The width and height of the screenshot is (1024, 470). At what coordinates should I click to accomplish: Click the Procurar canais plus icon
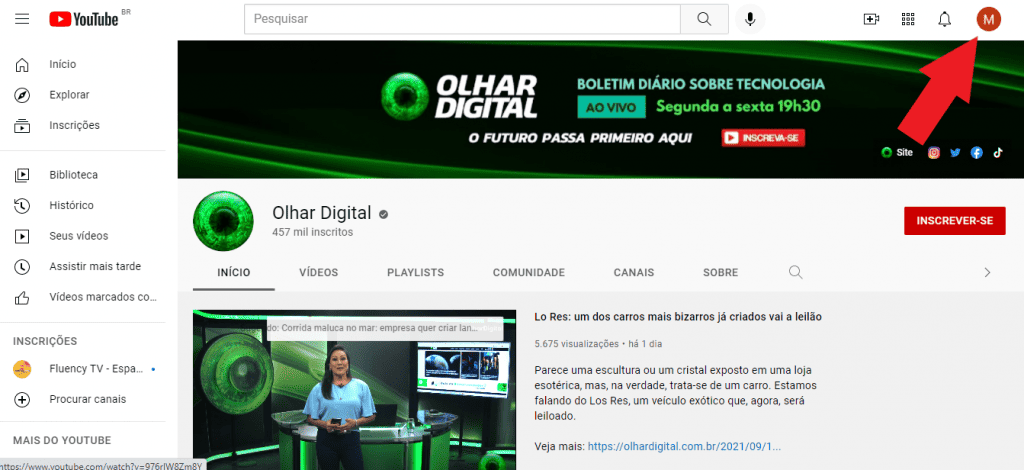(22, 400)
